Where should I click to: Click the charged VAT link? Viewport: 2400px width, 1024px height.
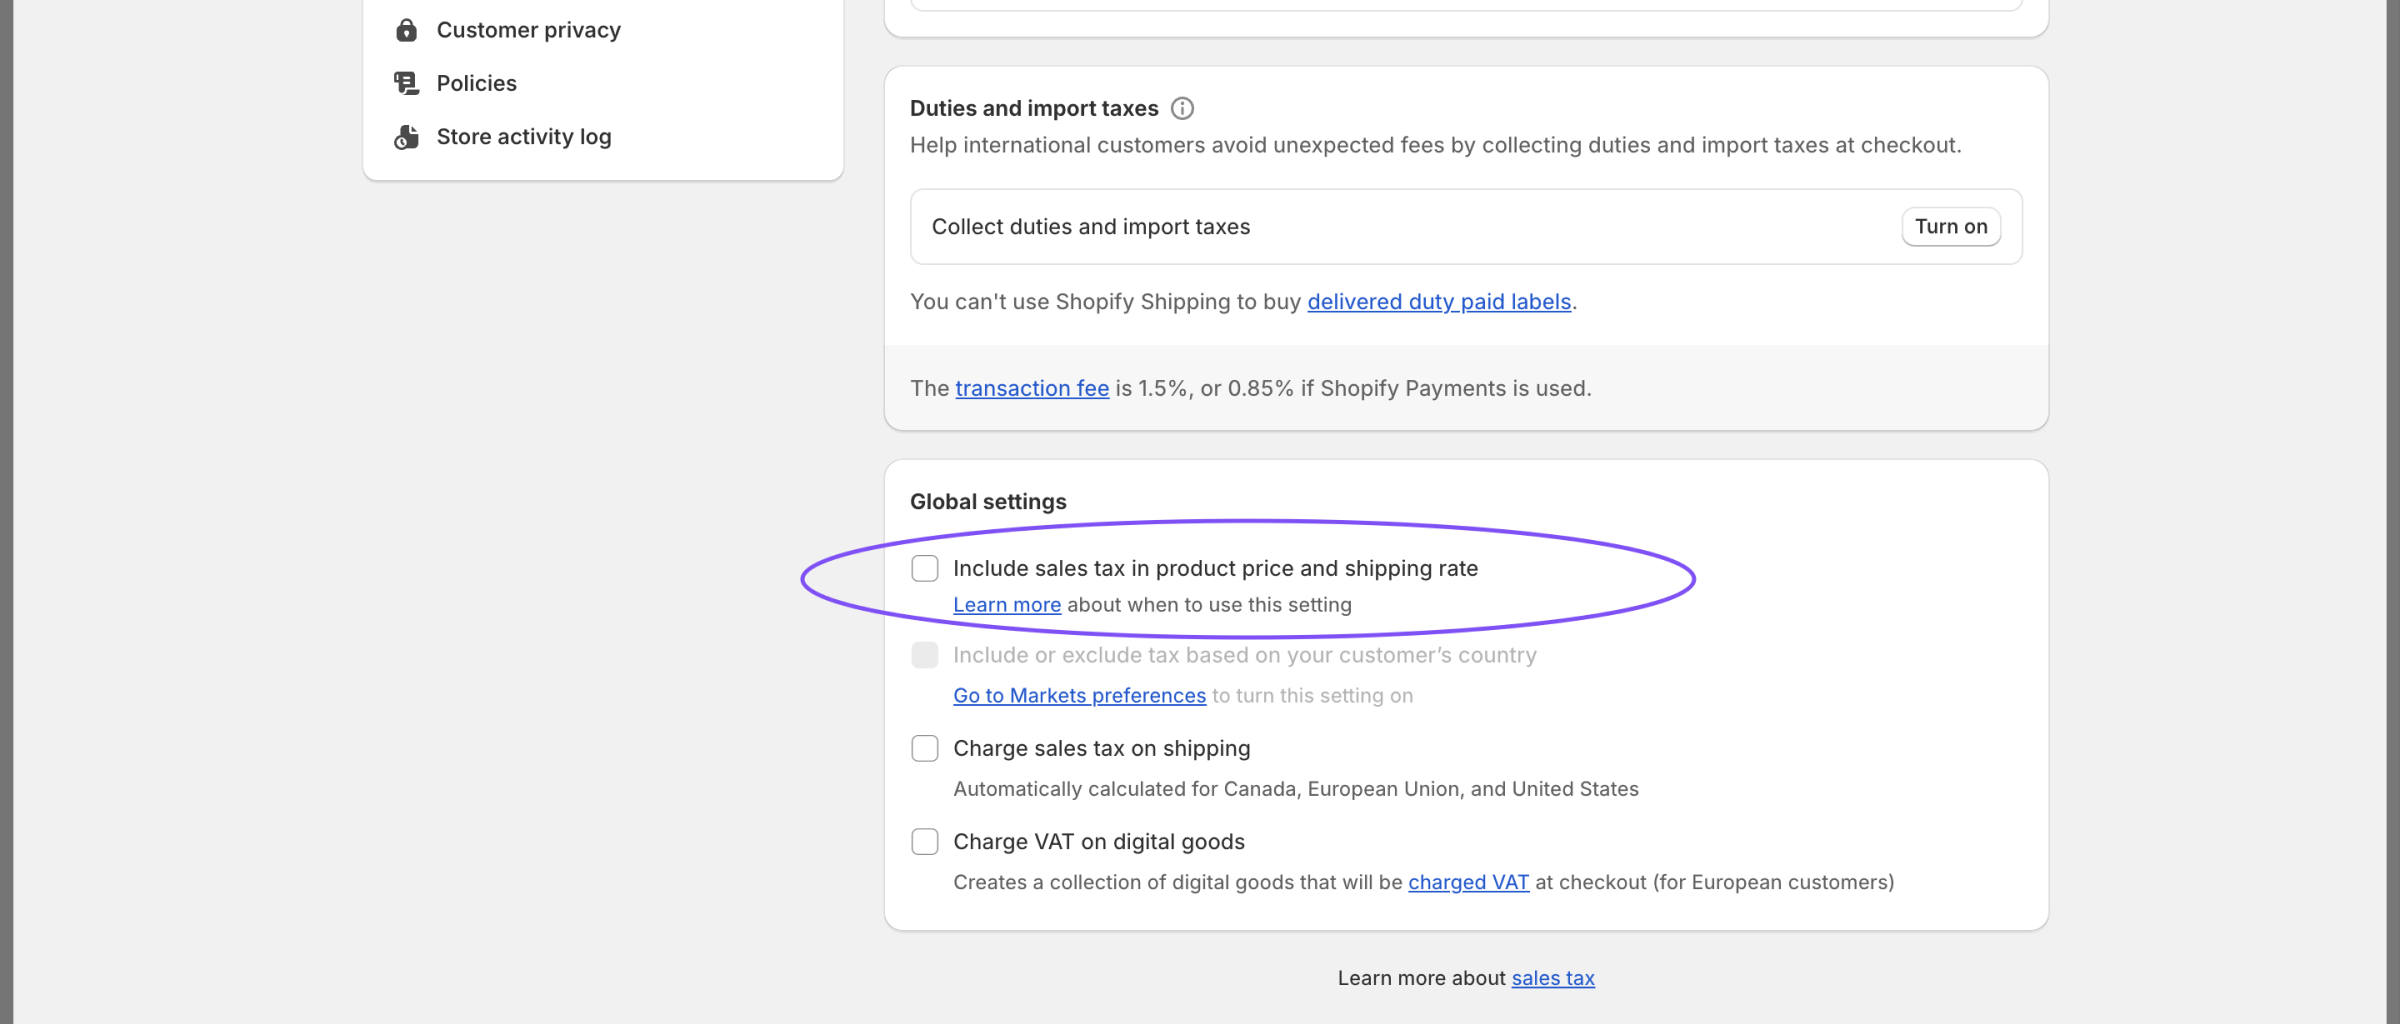[x=1468, y=882]
